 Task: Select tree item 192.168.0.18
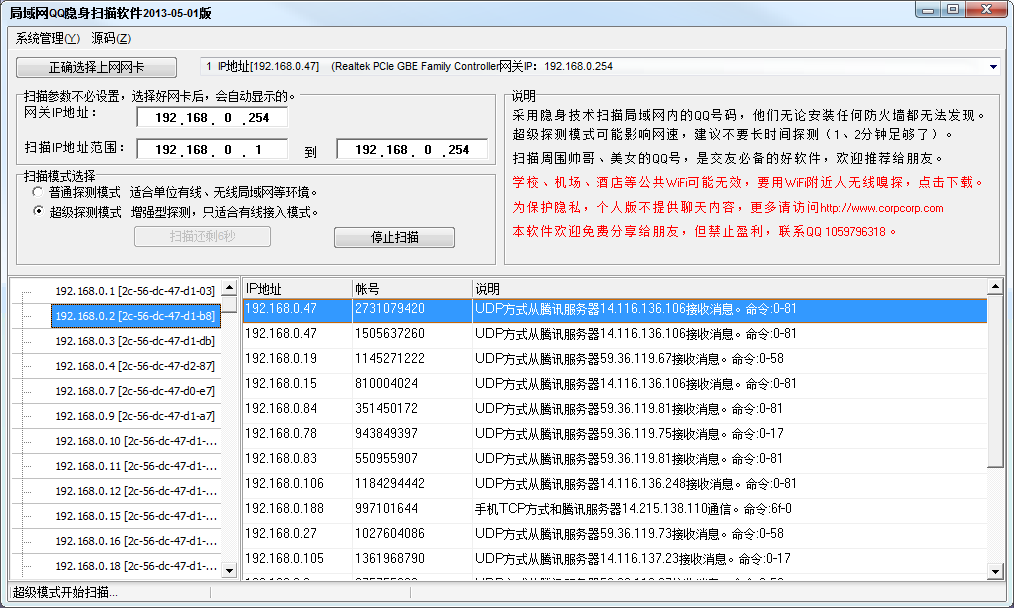(136, 566)
